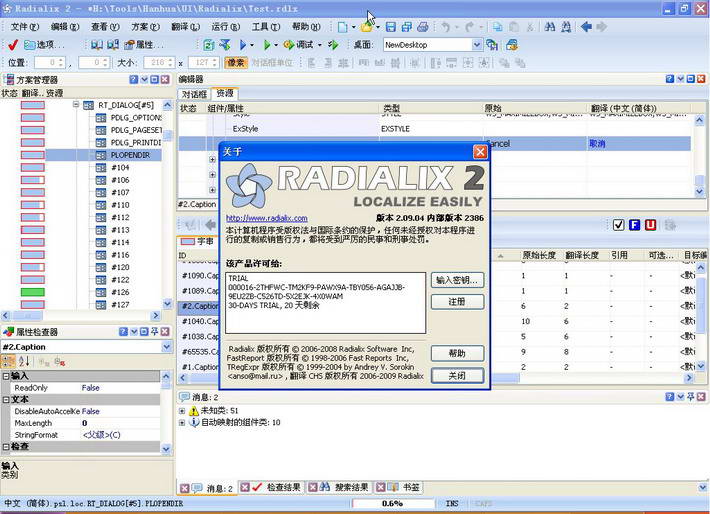The width and height of the screenshot is (710, 514).
Task: Click the desktop switch icon beside NewDesktop
Action: click(492, 45)
